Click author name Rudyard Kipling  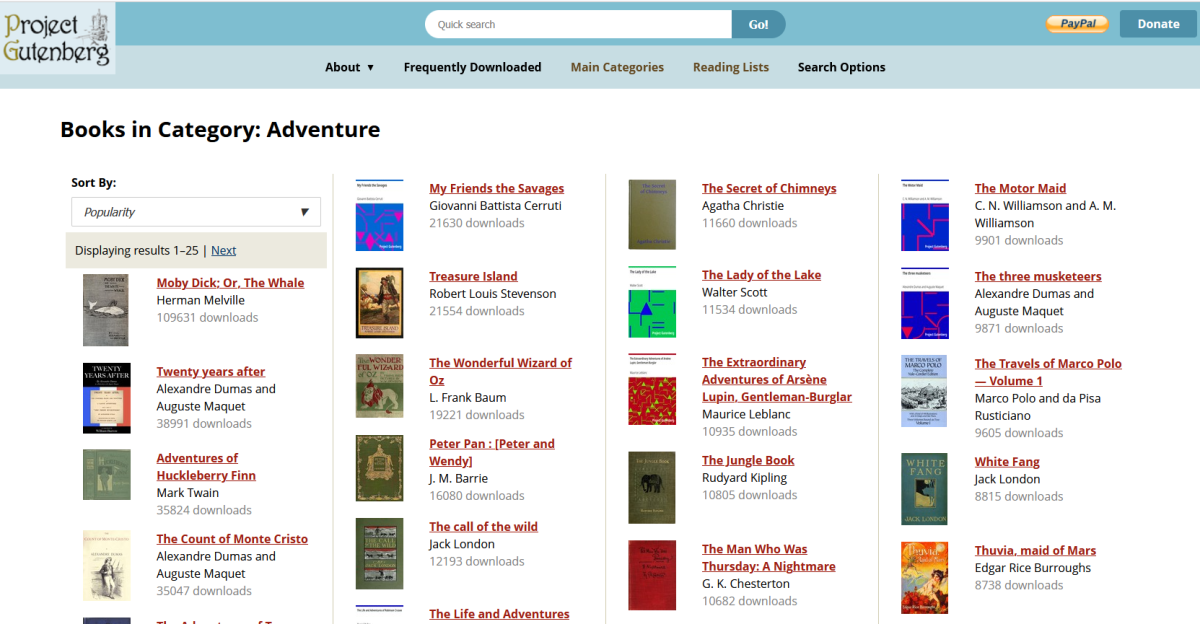[744, 478]
